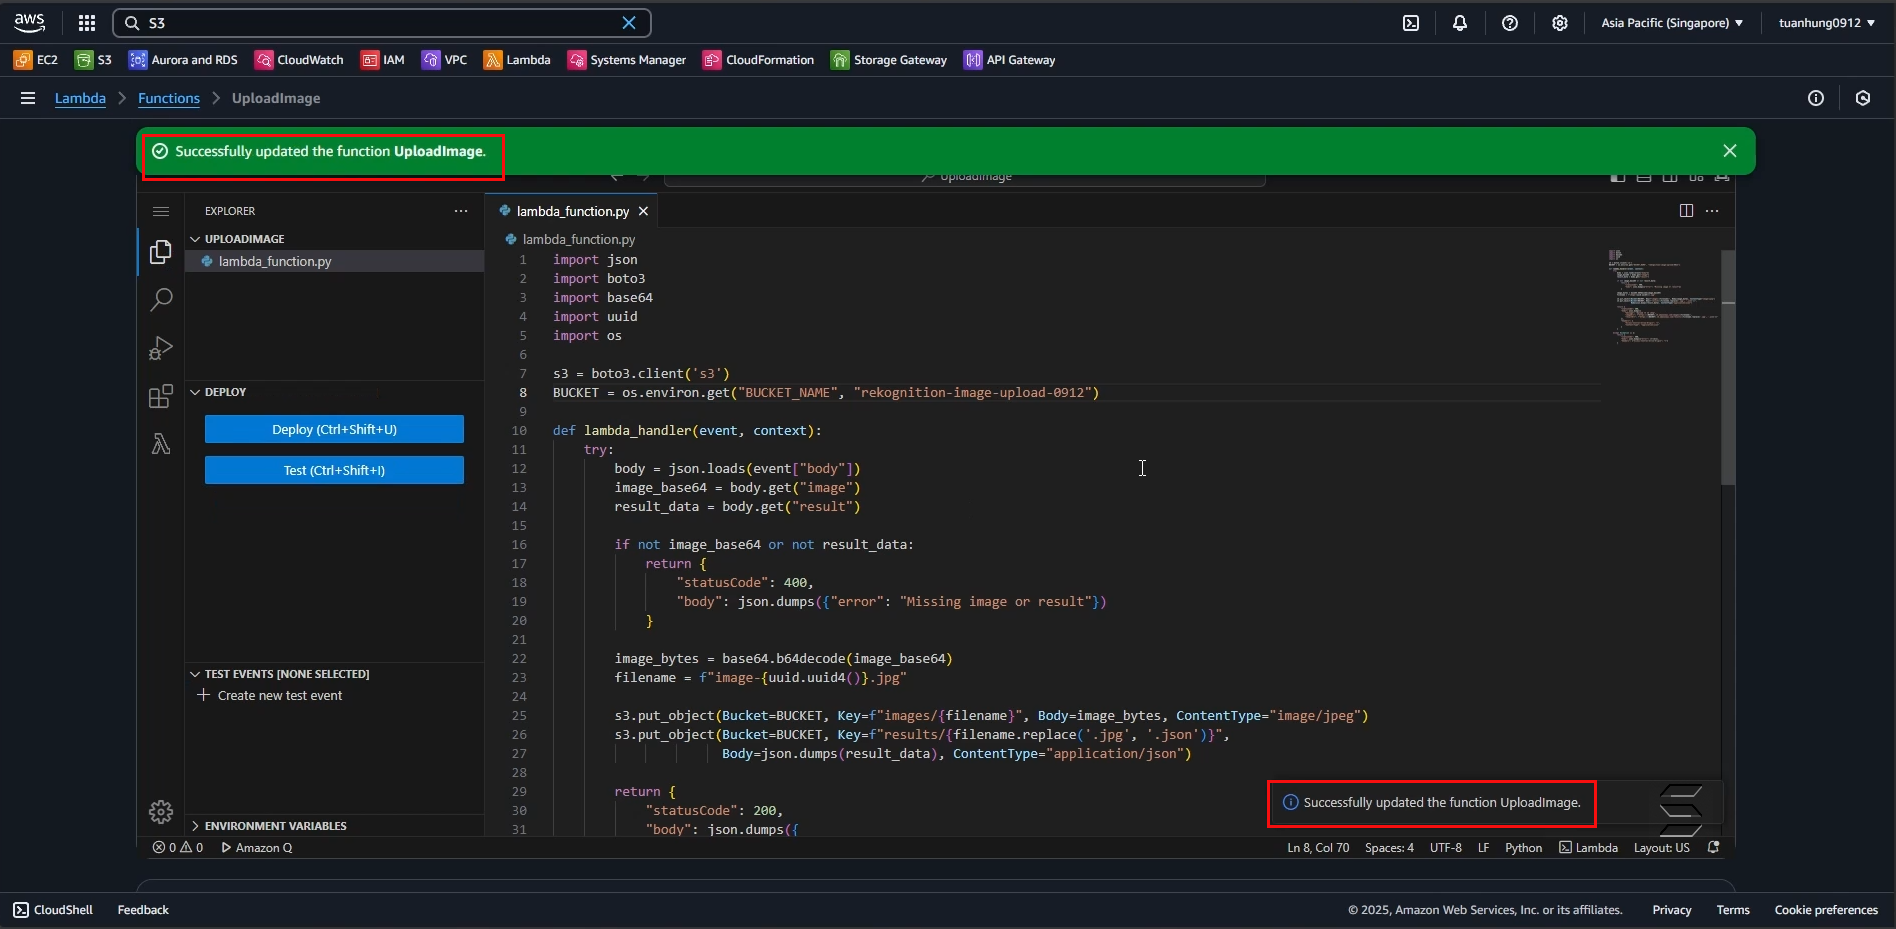Viewport: 1896px width, 929px height.
Task: Open VPC shortcut
Action: (x=444, y=60)
